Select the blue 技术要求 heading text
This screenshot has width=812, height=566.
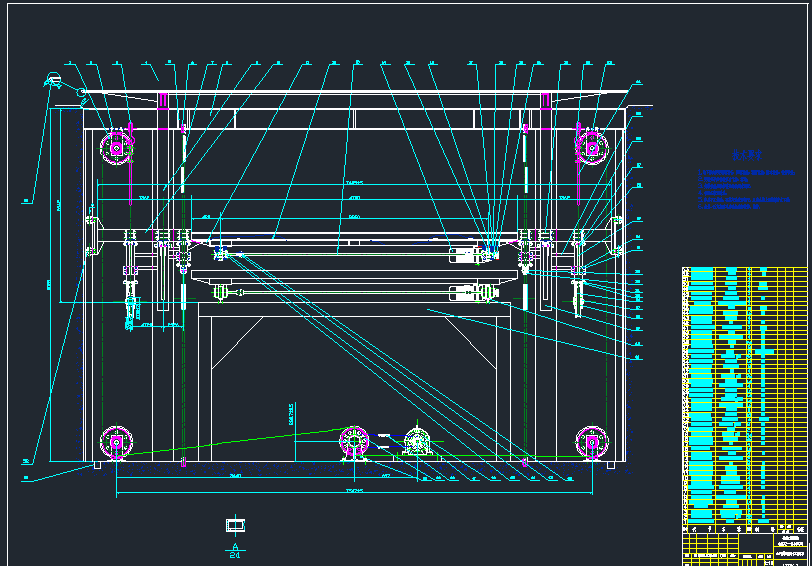[747, 155]
